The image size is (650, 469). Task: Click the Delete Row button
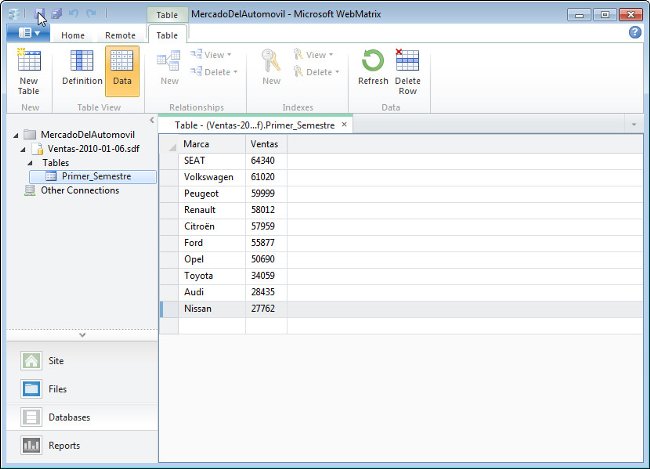click(x=407, y=72)
